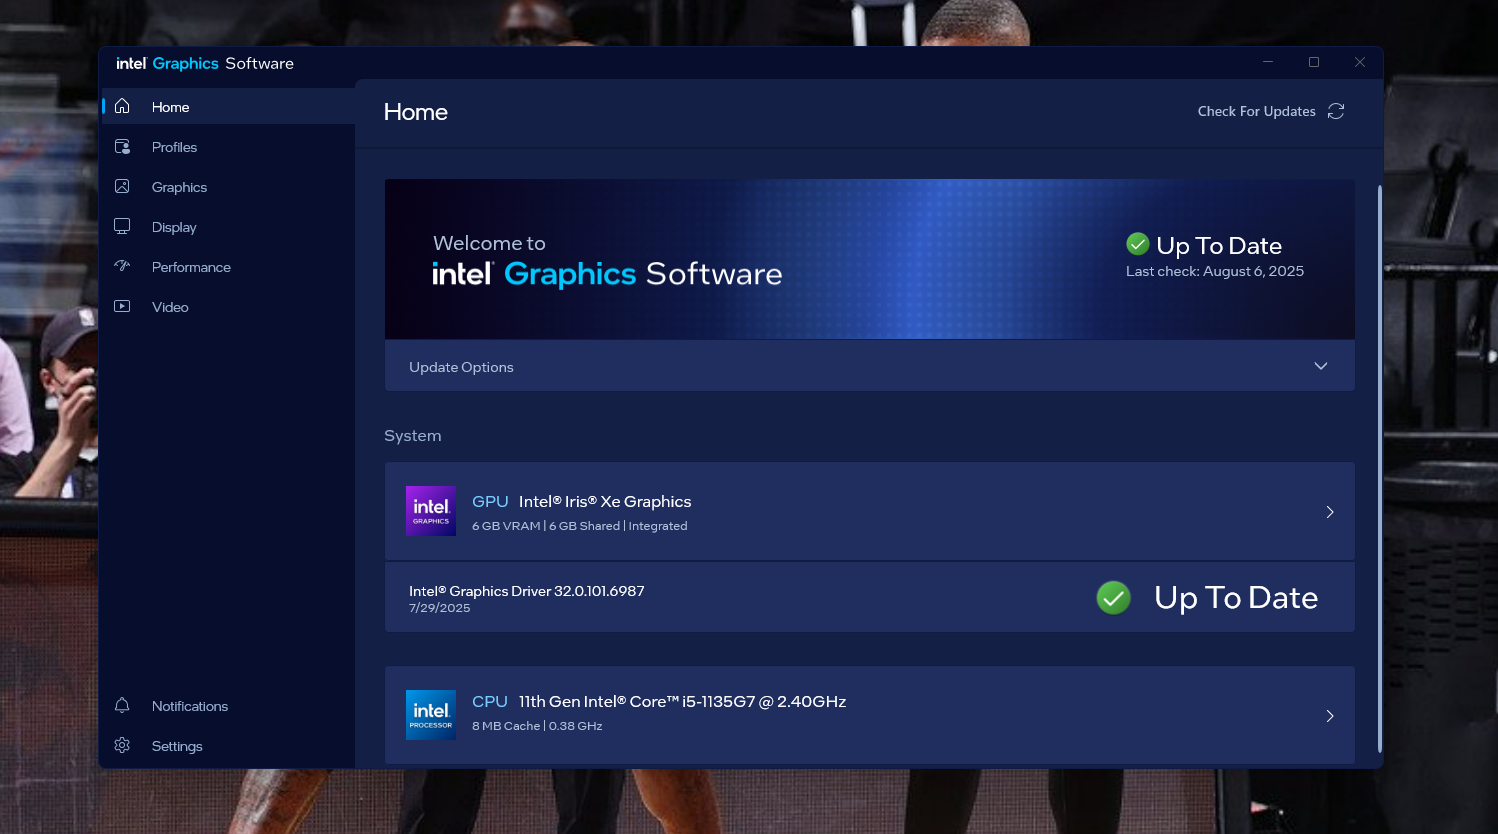Open the Notifications page
The width and height of the screenshot is (1498, 834).
pyautogui.click(x=229, y=705)
